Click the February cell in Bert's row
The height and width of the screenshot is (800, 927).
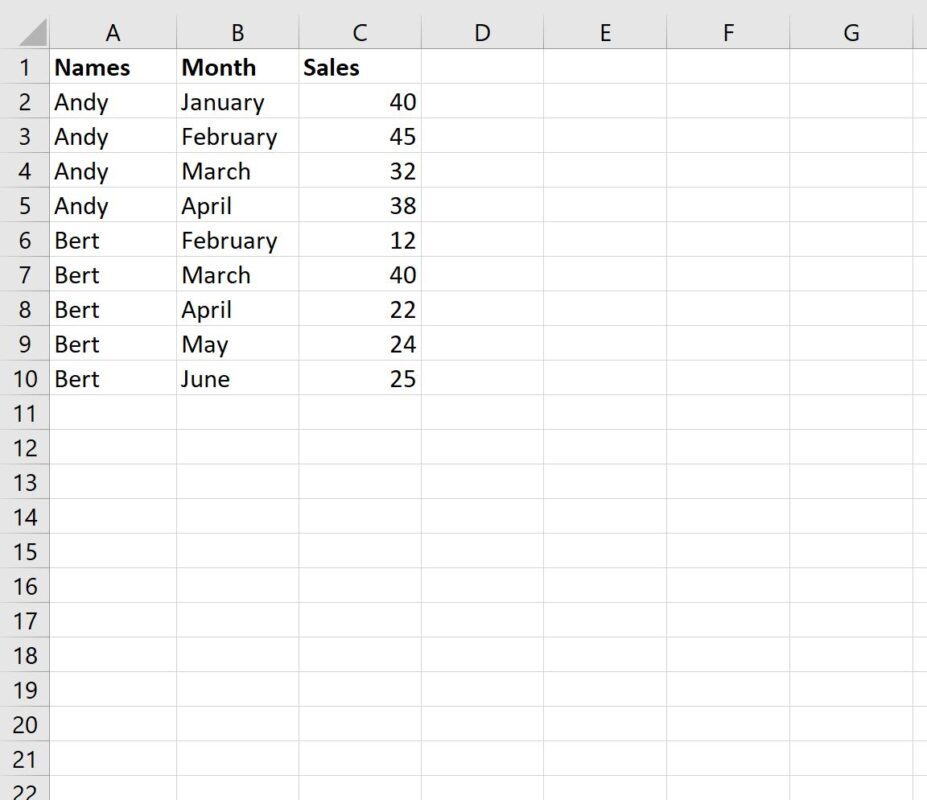pos(237,240)
